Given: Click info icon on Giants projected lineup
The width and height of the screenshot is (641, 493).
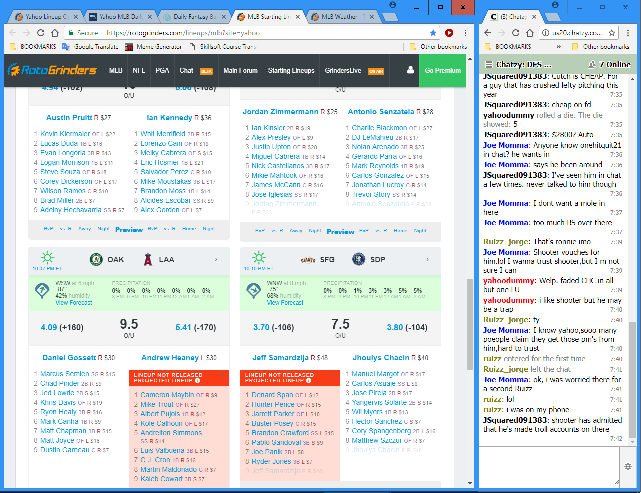Looking at the screenshot, I should point(309,381).
